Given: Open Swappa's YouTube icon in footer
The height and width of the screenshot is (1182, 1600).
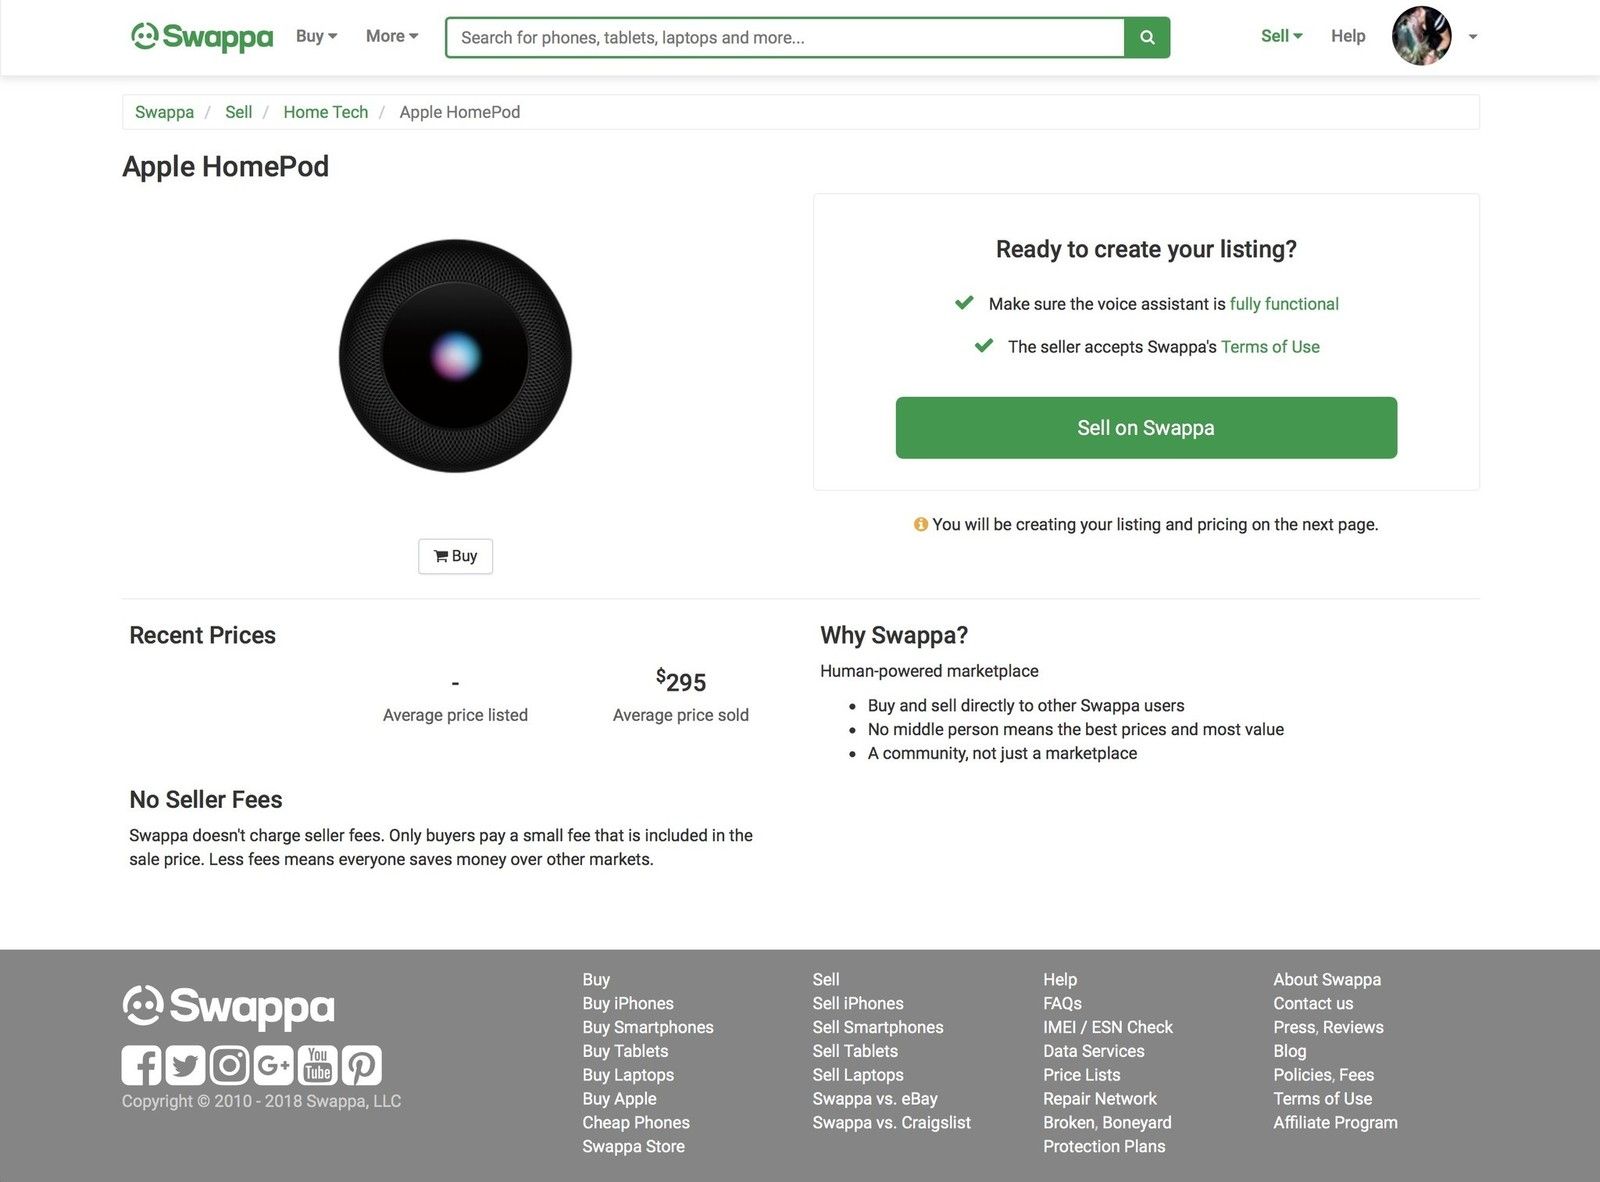Looking at the screenshot, I should point(318,1065).
